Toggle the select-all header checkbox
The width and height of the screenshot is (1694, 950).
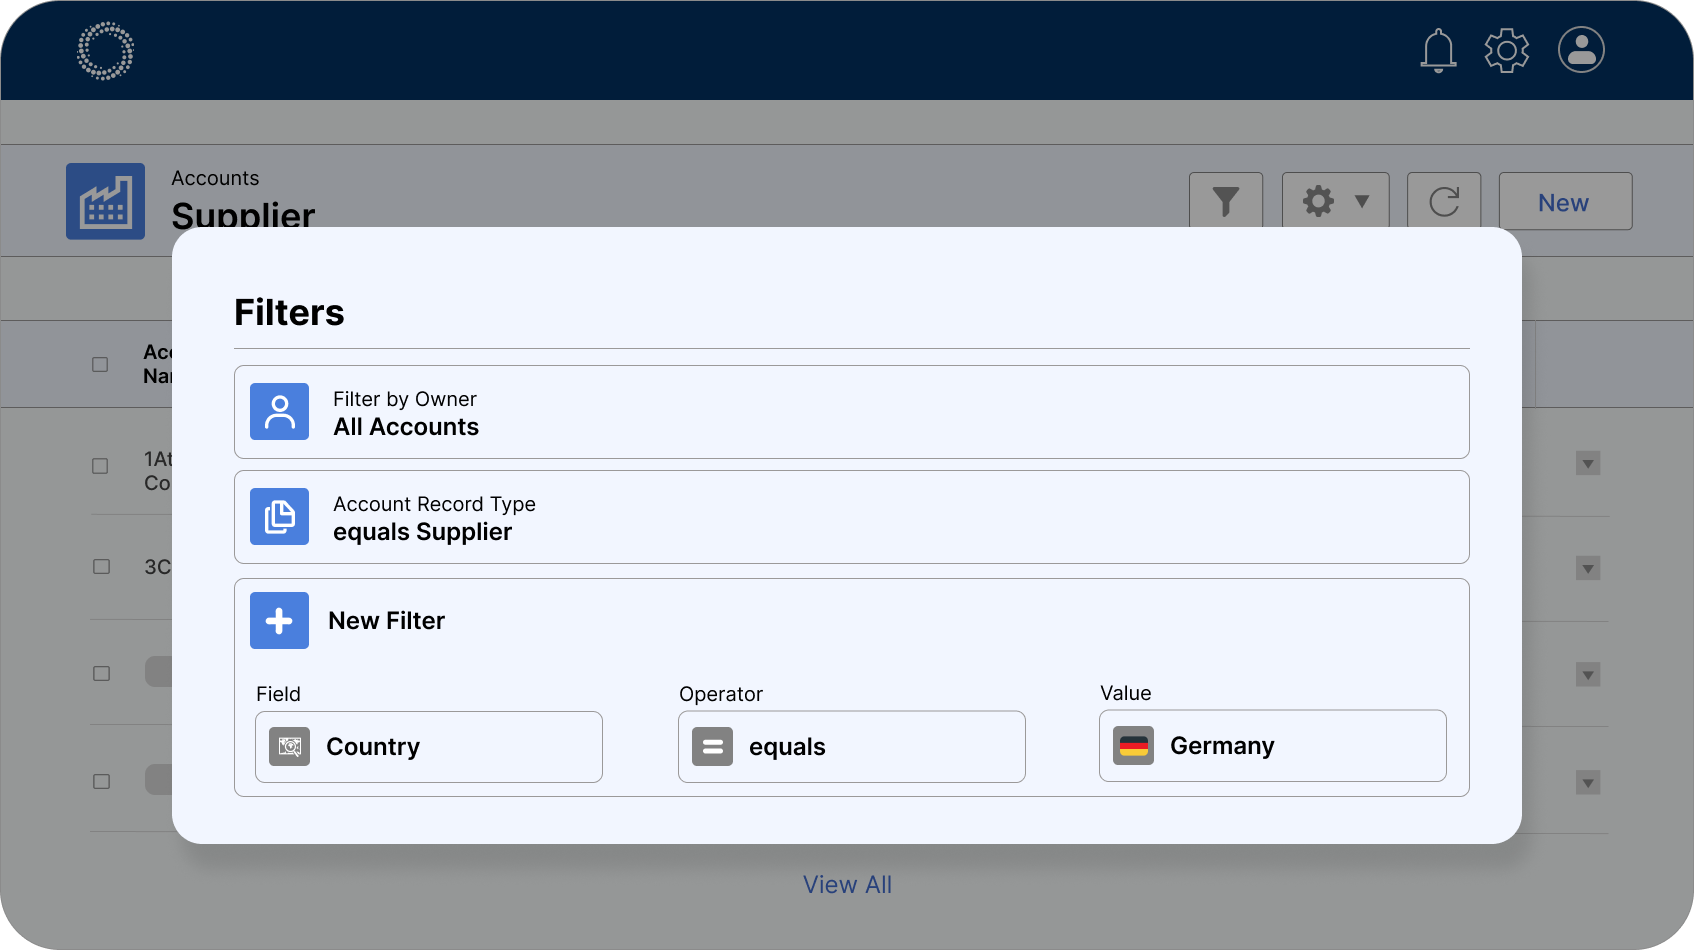point(100,364)
